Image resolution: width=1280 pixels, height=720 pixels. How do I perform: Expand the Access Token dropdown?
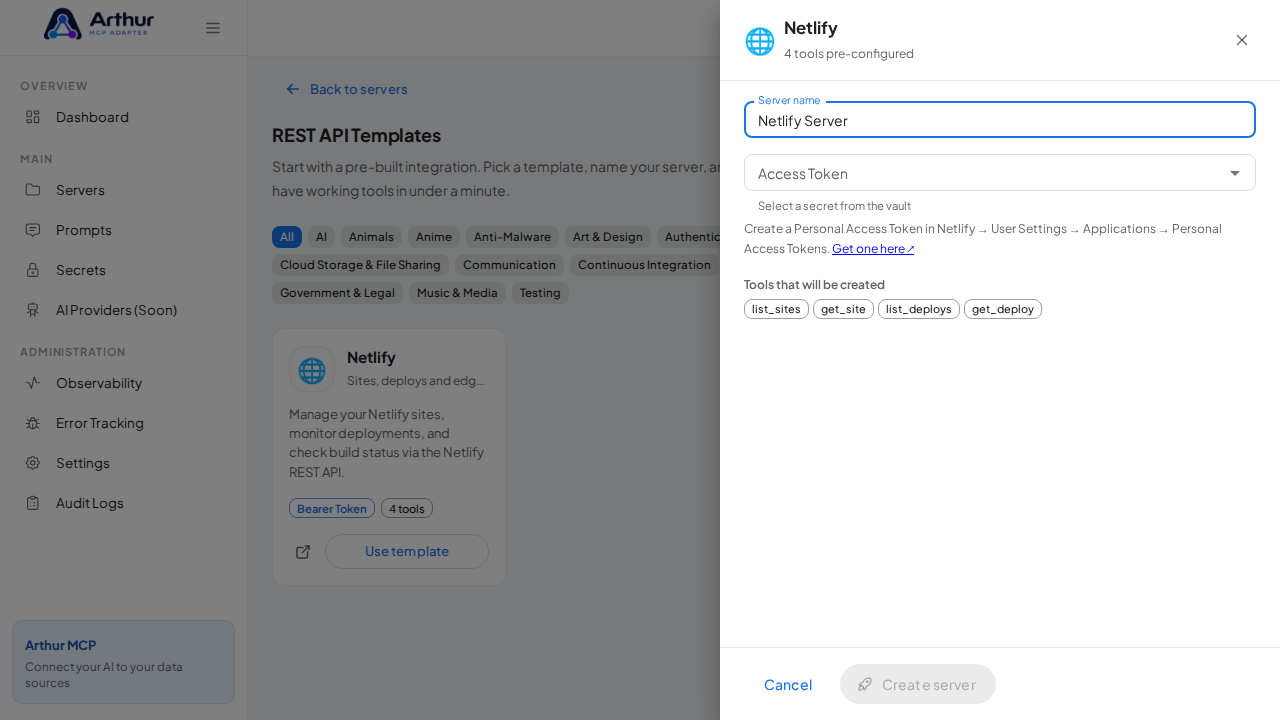click(x=999, y=173)
